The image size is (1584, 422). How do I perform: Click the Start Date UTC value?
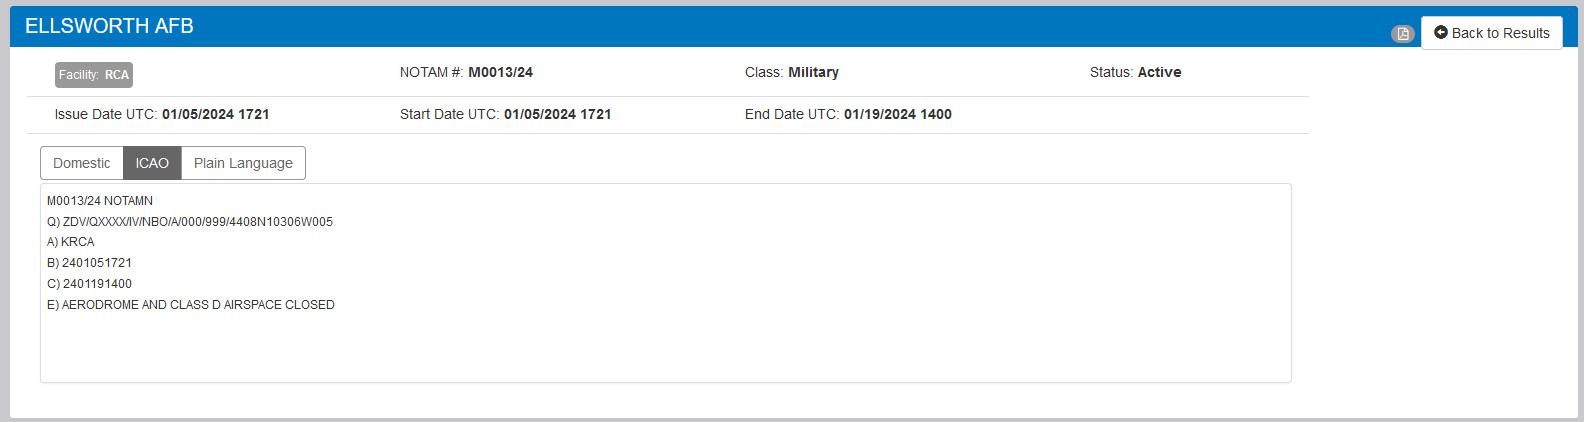coord(557,114)
